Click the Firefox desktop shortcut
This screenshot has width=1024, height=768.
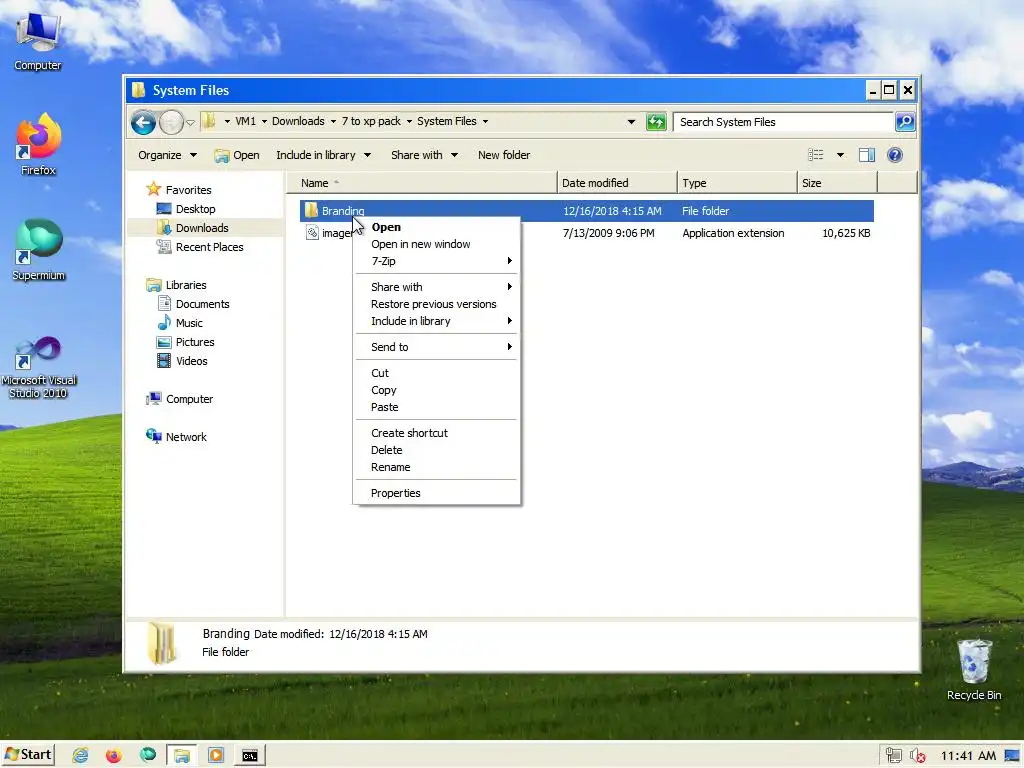pos(38,145)
